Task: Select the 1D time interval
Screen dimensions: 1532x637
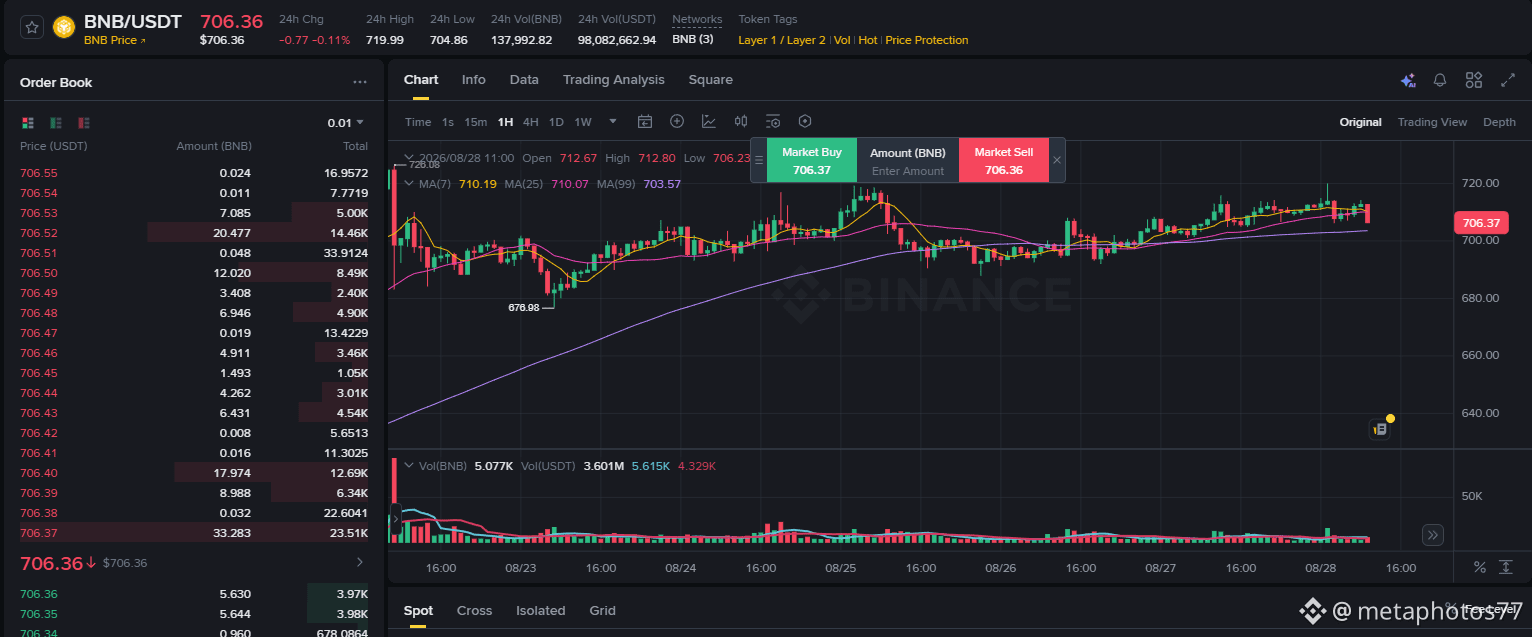Action: click(556, 122)
